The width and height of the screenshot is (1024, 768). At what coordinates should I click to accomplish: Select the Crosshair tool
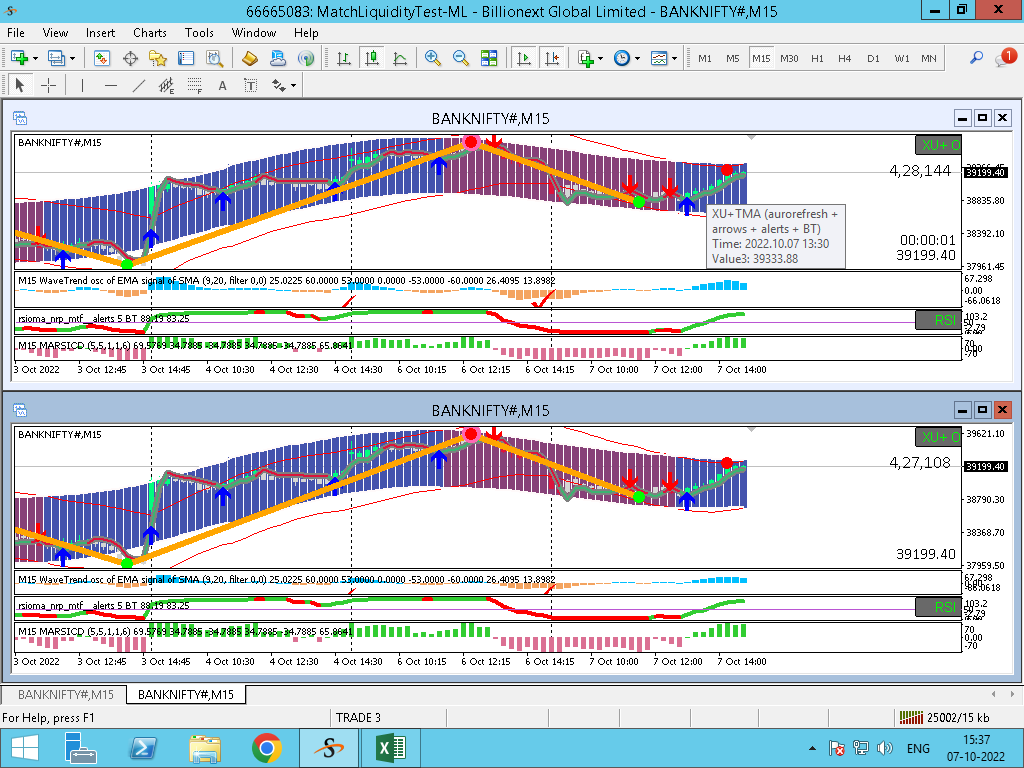pos(48,85)
